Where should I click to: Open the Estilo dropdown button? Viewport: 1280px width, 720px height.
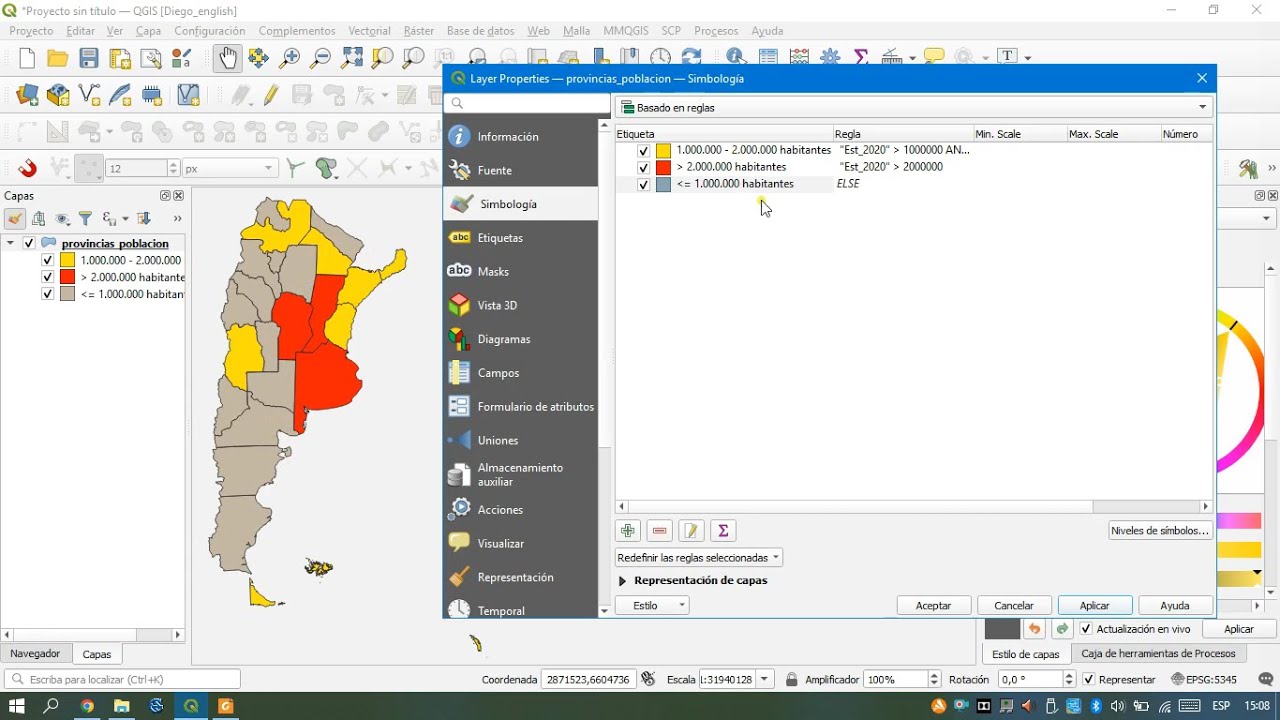click(x=653, y=605)
